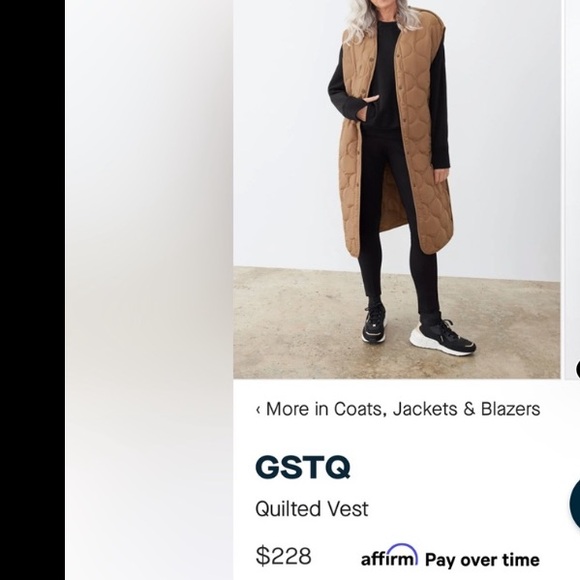Click the Affirm logo
580x580 pixels.
pyautogui.click(x=390, y=556)
